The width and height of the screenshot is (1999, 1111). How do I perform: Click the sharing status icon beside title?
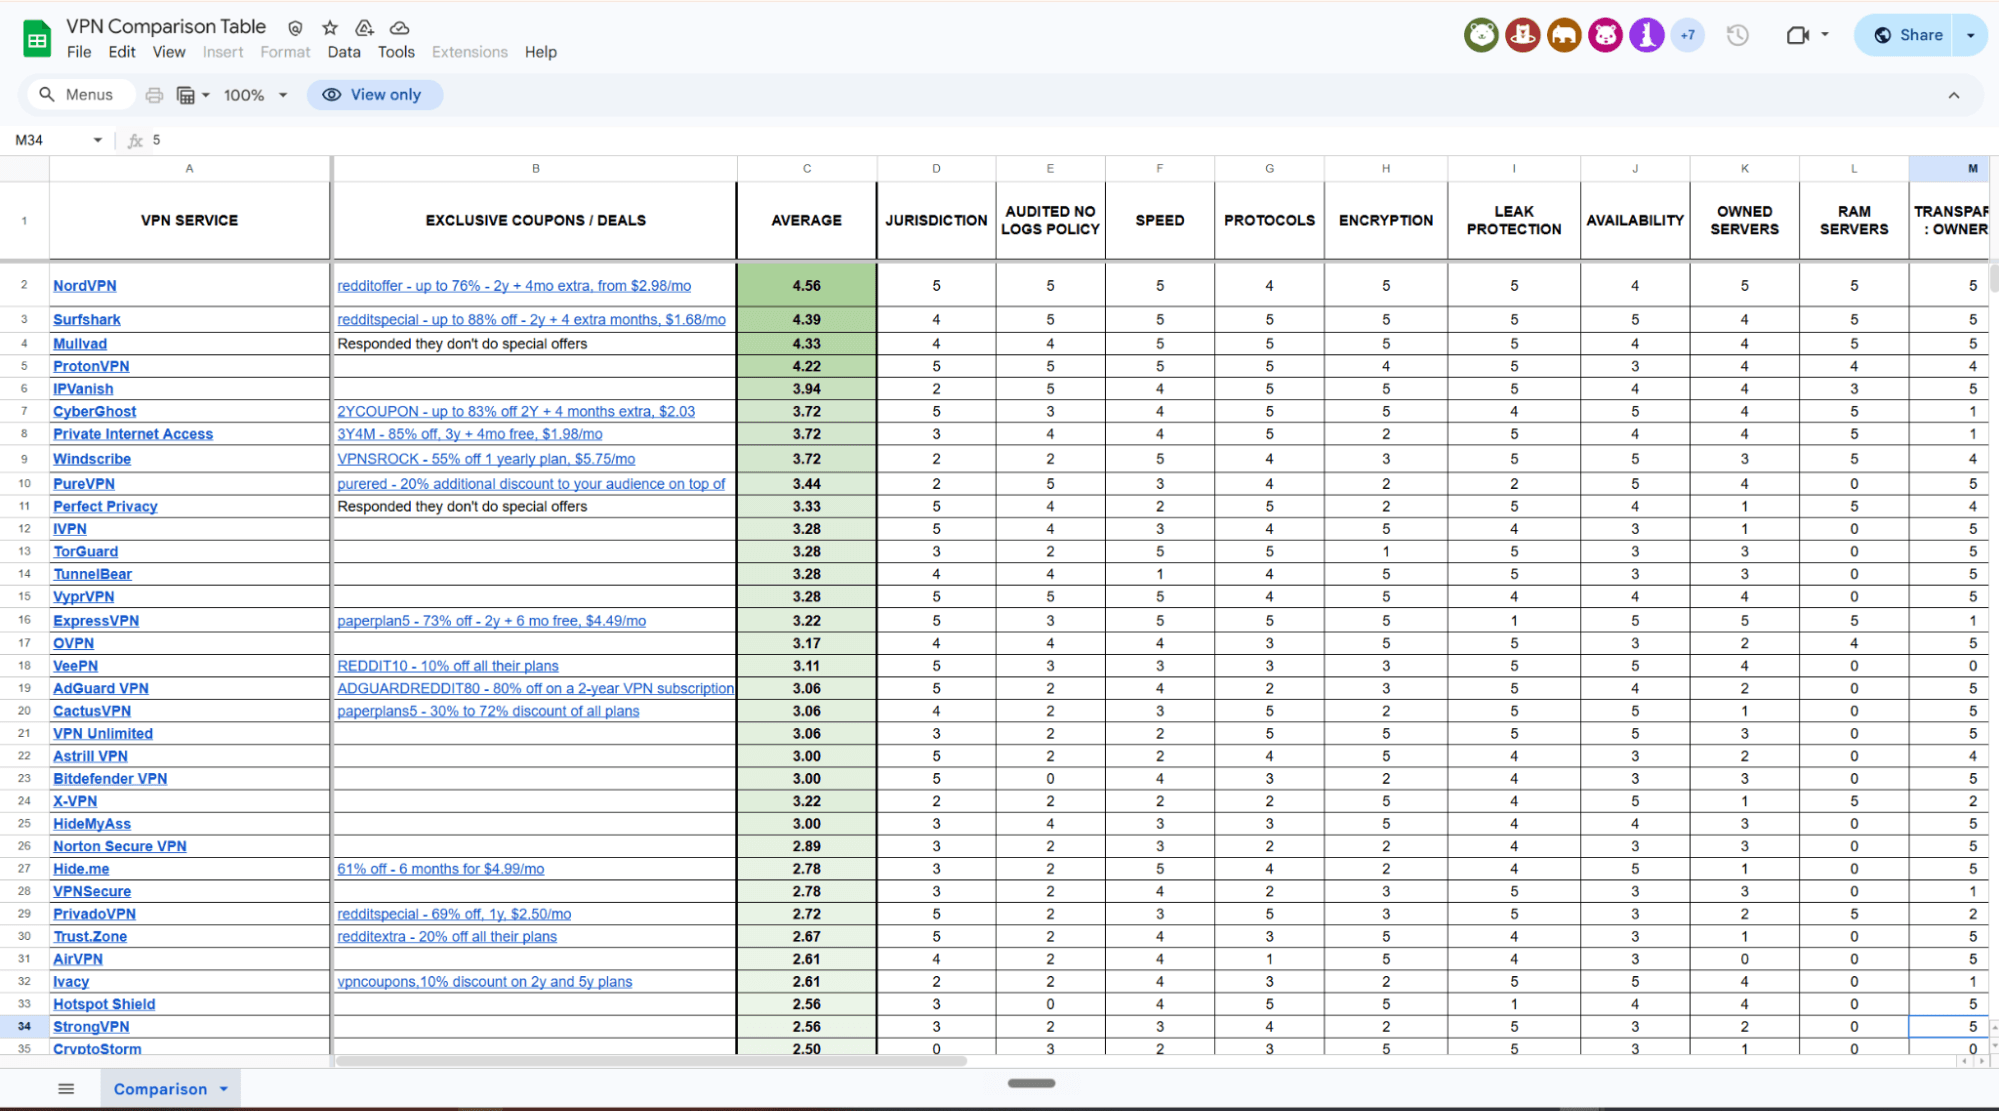point(295,28)
